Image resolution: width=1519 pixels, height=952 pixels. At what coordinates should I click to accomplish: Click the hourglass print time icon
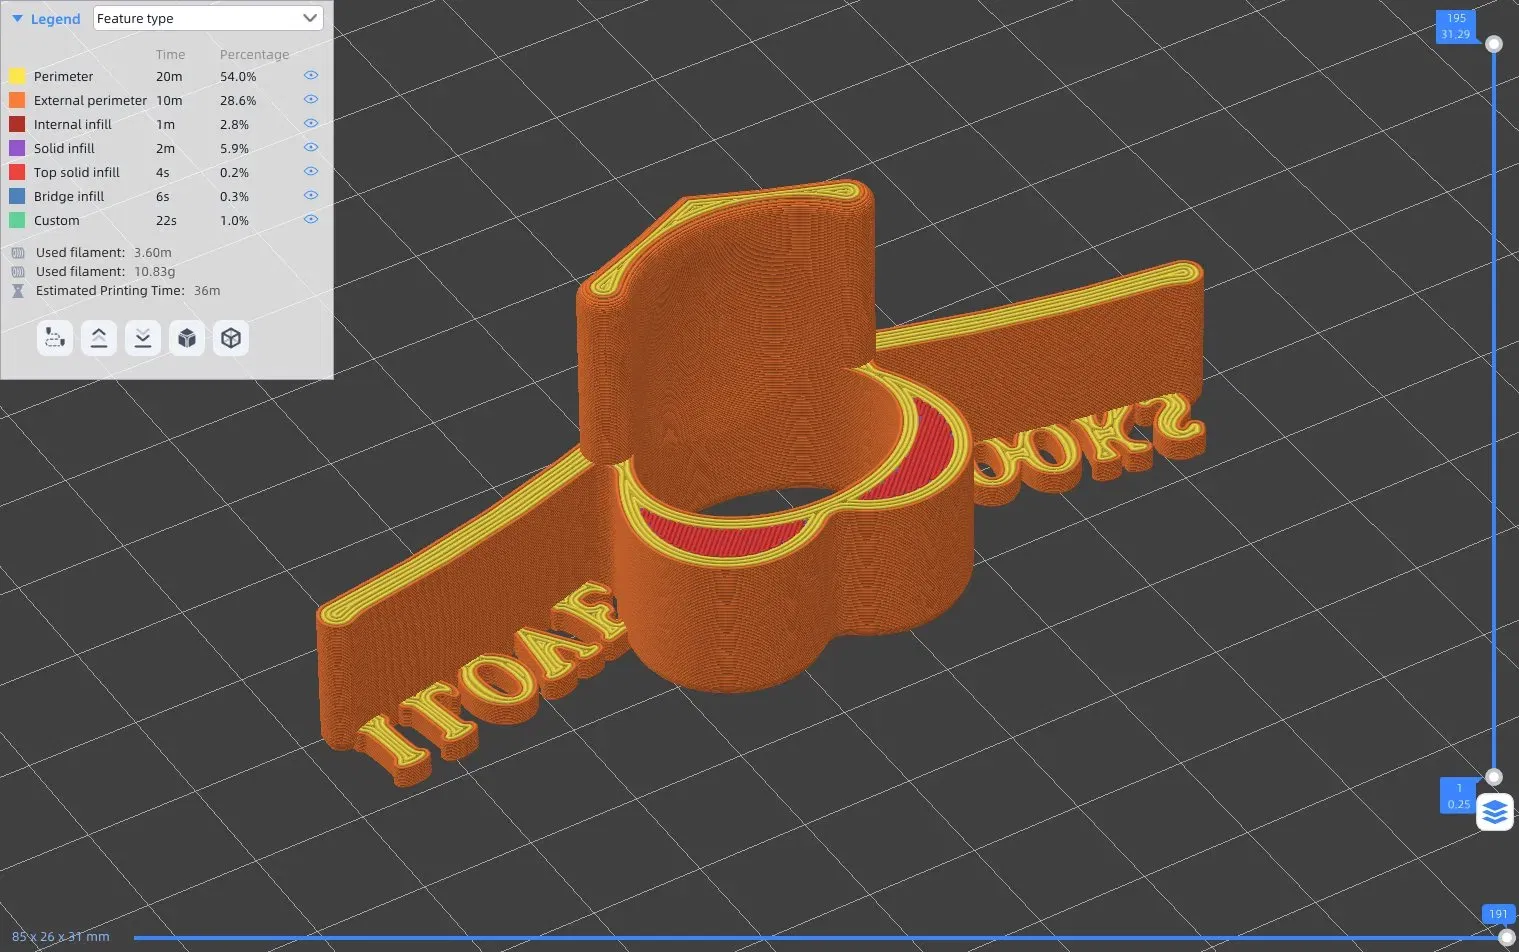coord(18,291)
